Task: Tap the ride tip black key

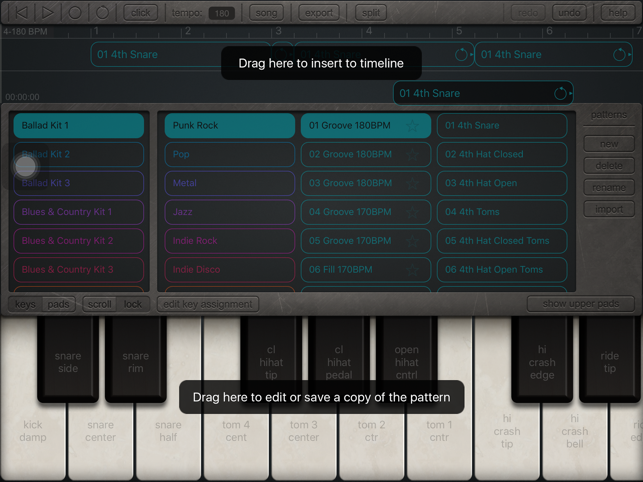Action: 610,359
